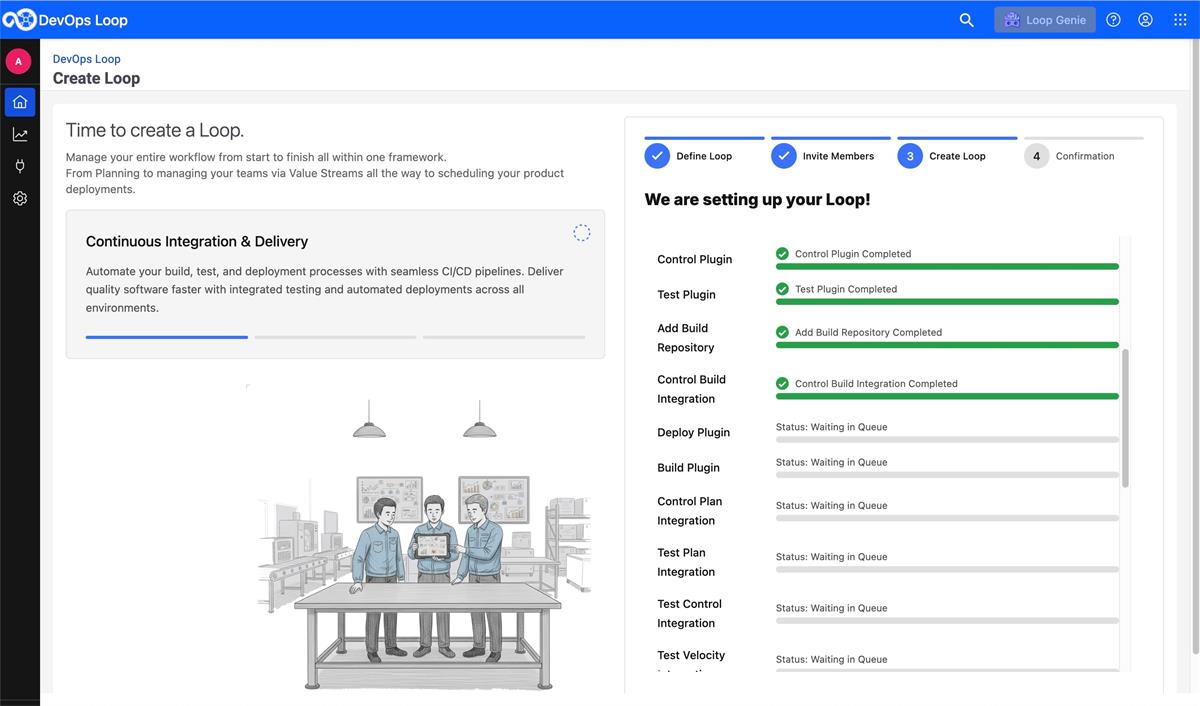Open the apps grid launcher icon
The width and height of the screenshot is (1200, 706).
(1180, 20)
